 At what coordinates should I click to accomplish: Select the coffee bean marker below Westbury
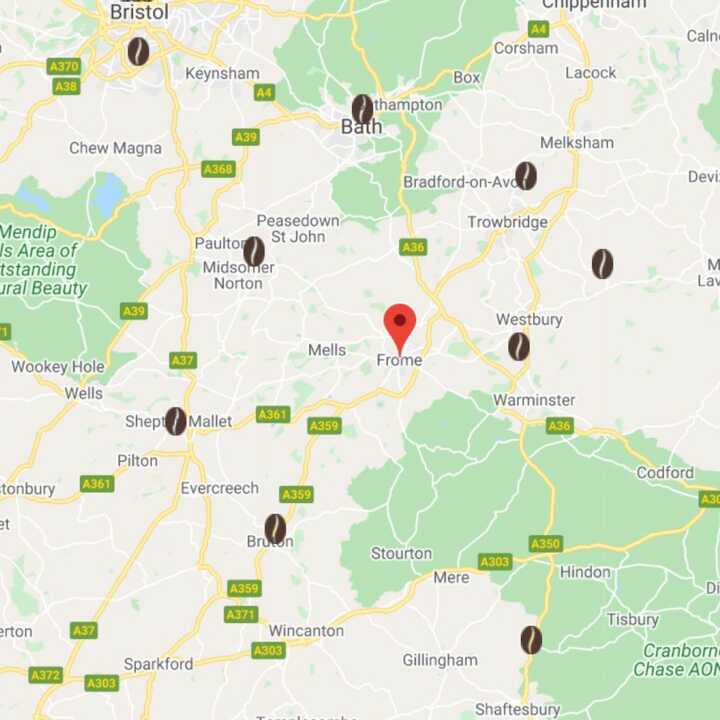pyautogui.click(x=519, y=347)
